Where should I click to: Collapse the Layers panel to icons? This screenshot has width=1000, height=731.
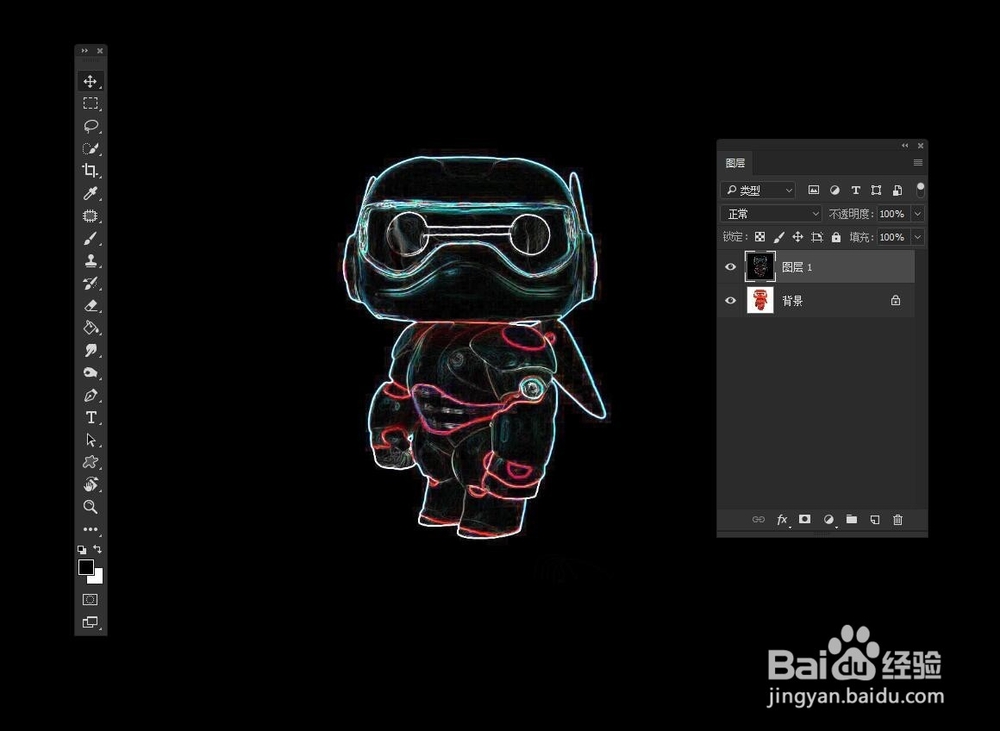coord(904,145)
